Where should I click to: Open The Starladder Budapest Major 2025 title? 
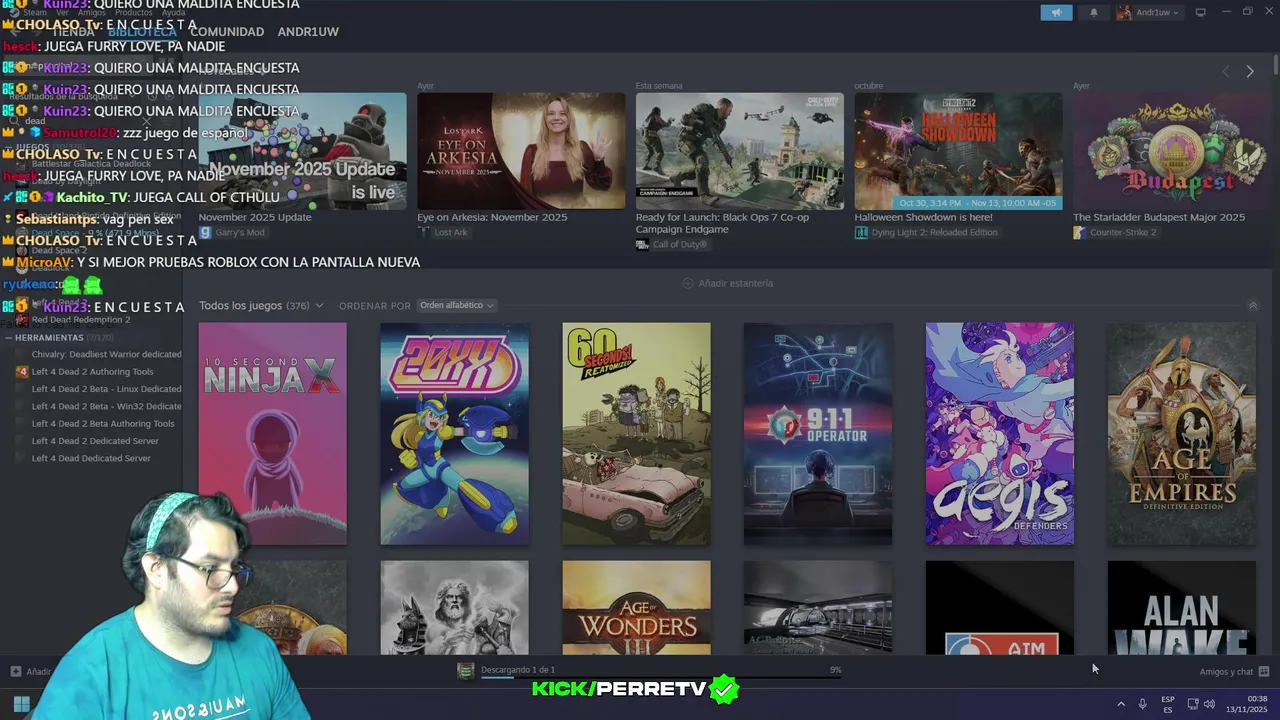point(1159,217)
